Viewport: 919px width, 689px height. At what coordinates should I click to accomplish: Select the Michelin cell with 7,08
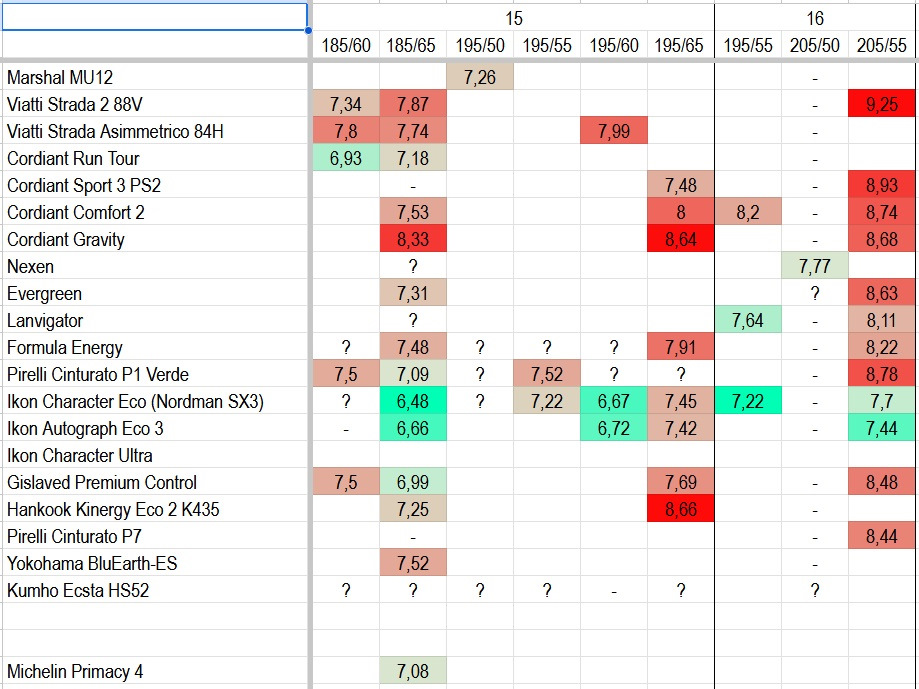413,670
